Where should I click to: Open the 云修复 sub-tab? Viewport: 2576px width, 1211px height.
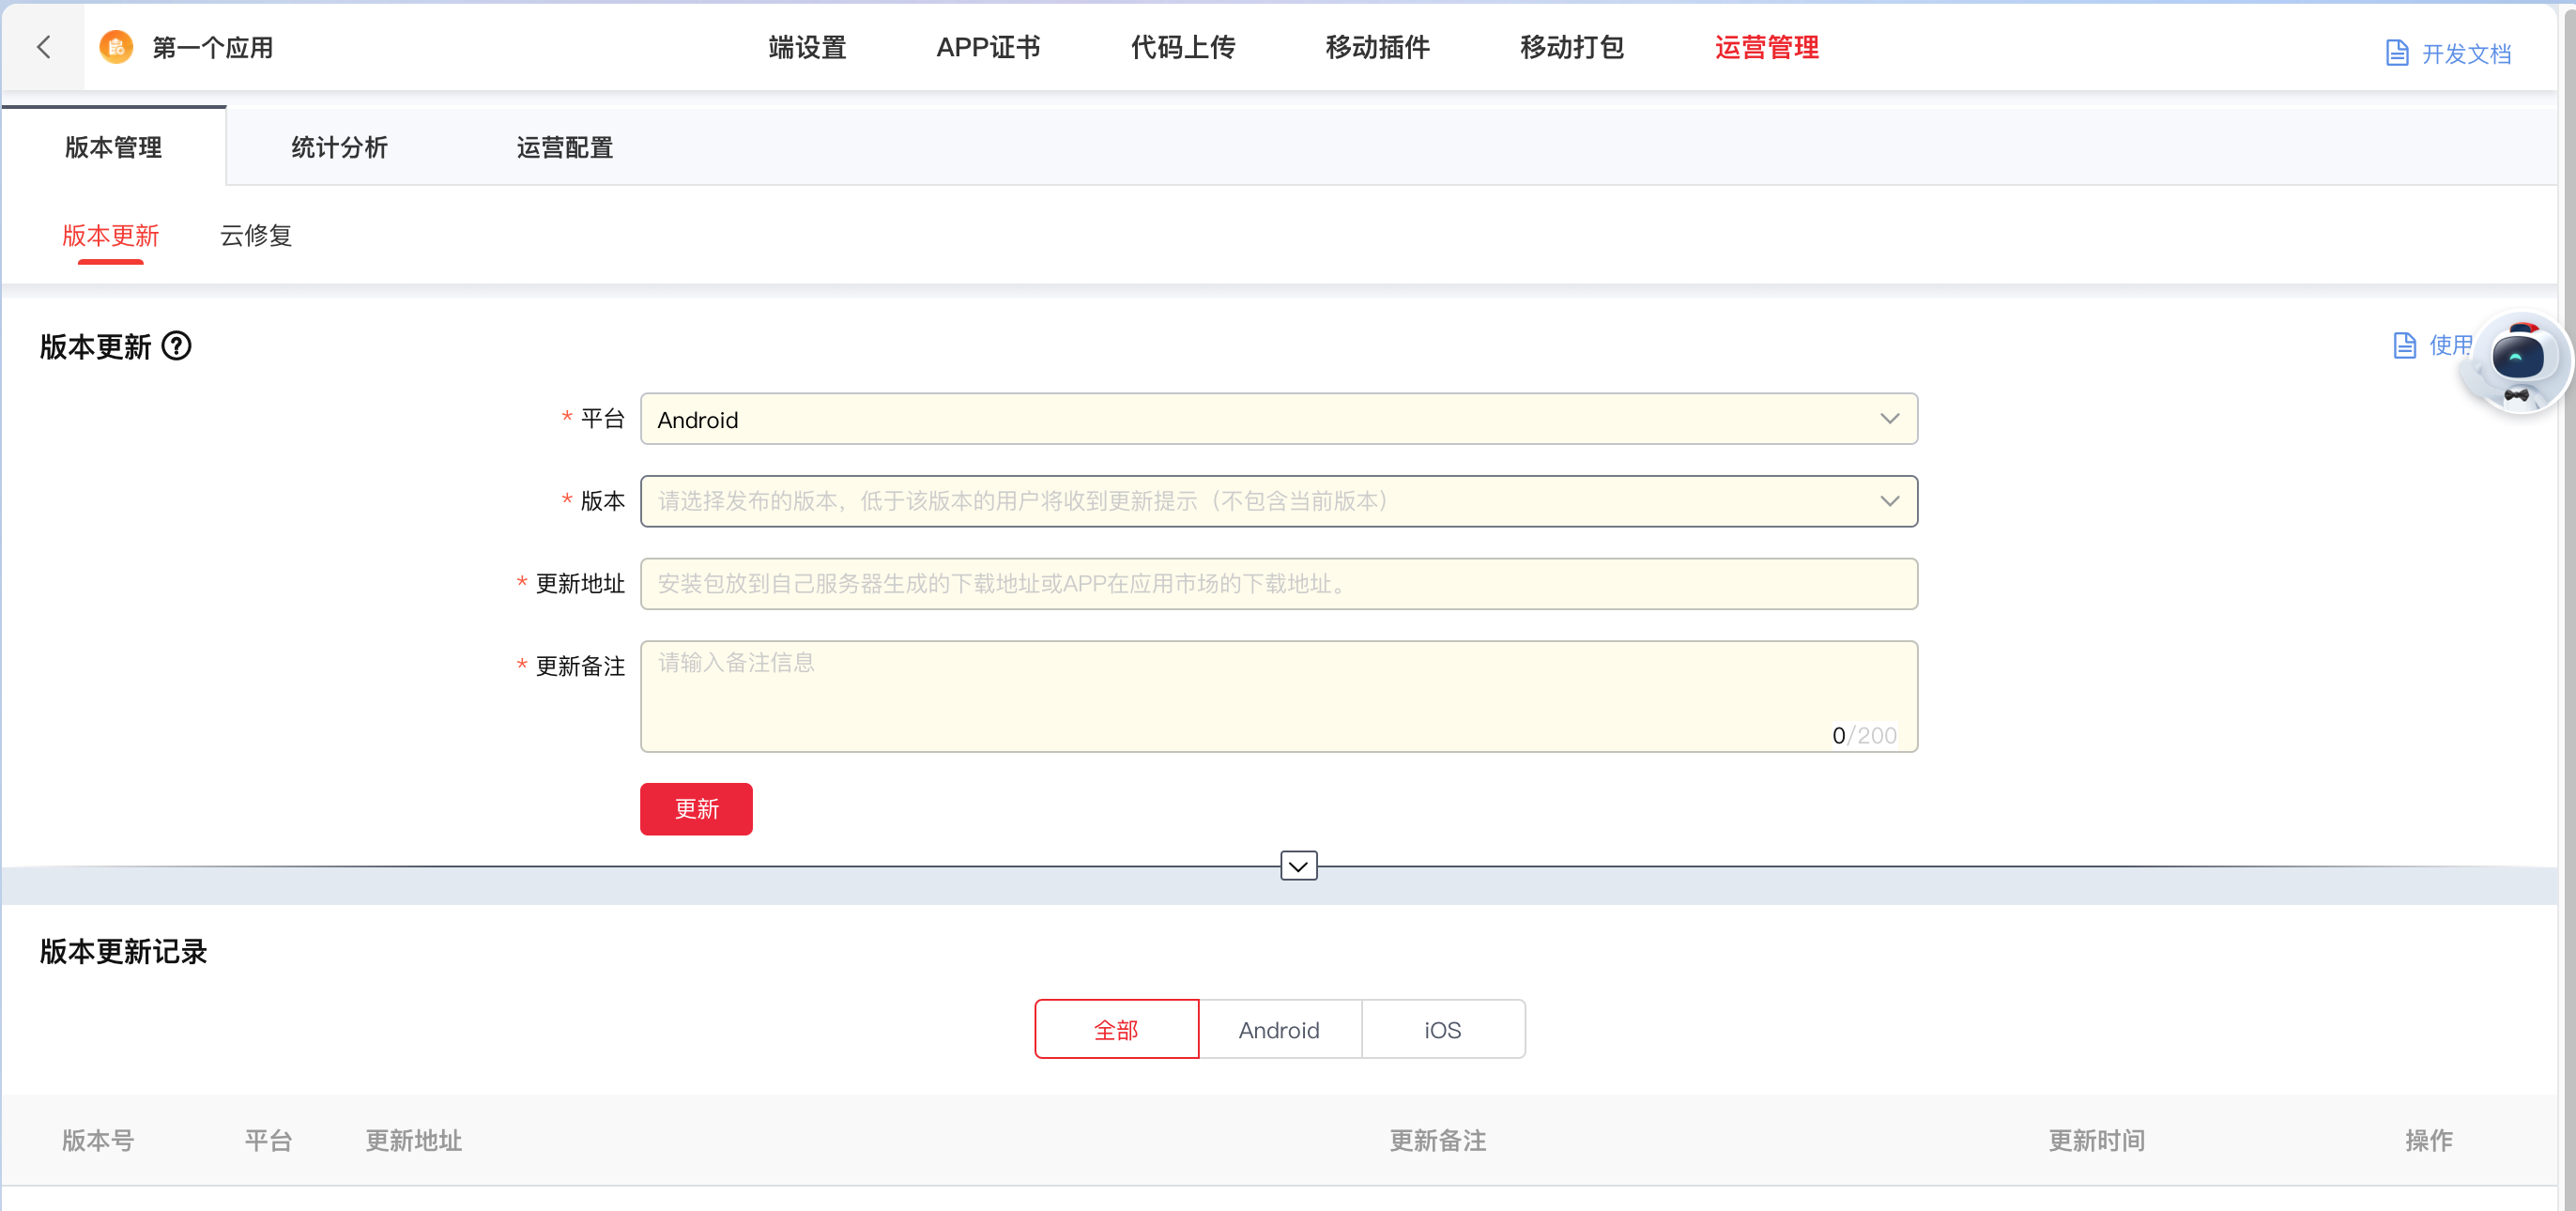click(x=256, y=236)
